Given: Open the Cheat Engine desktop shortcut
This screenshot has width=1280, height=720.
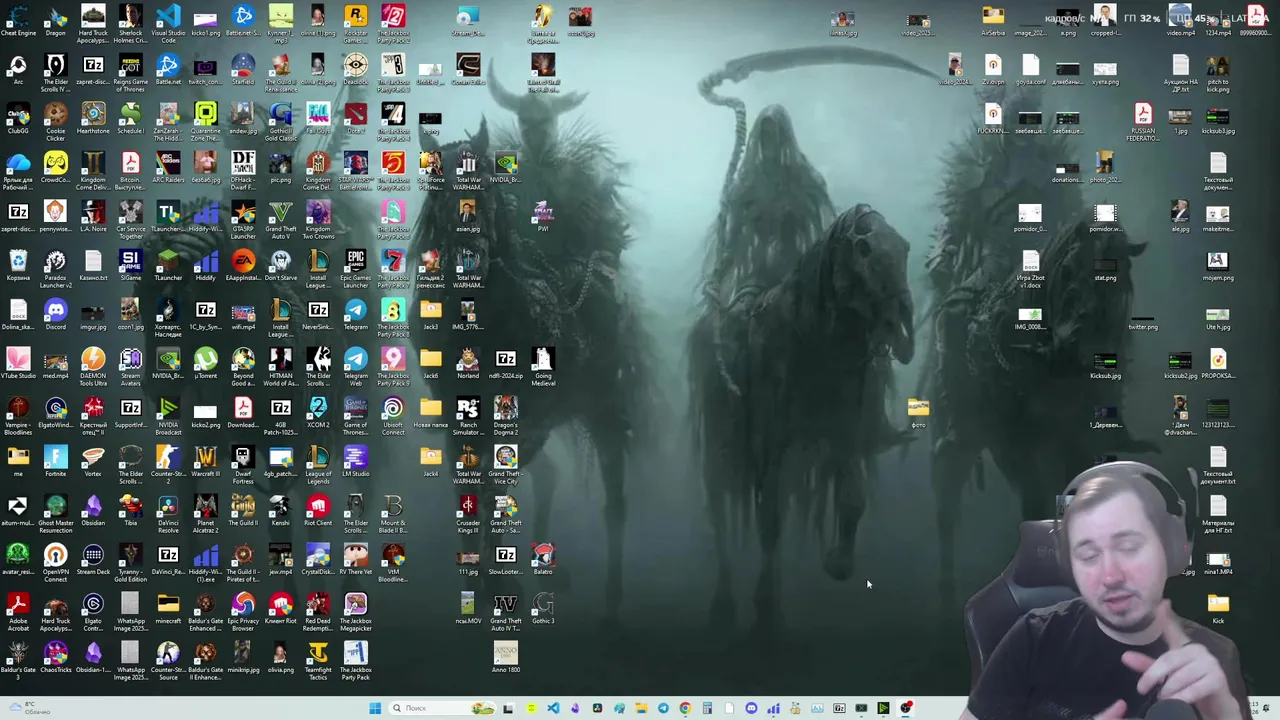Looking at the screenshot, I should tap(18, 21).
